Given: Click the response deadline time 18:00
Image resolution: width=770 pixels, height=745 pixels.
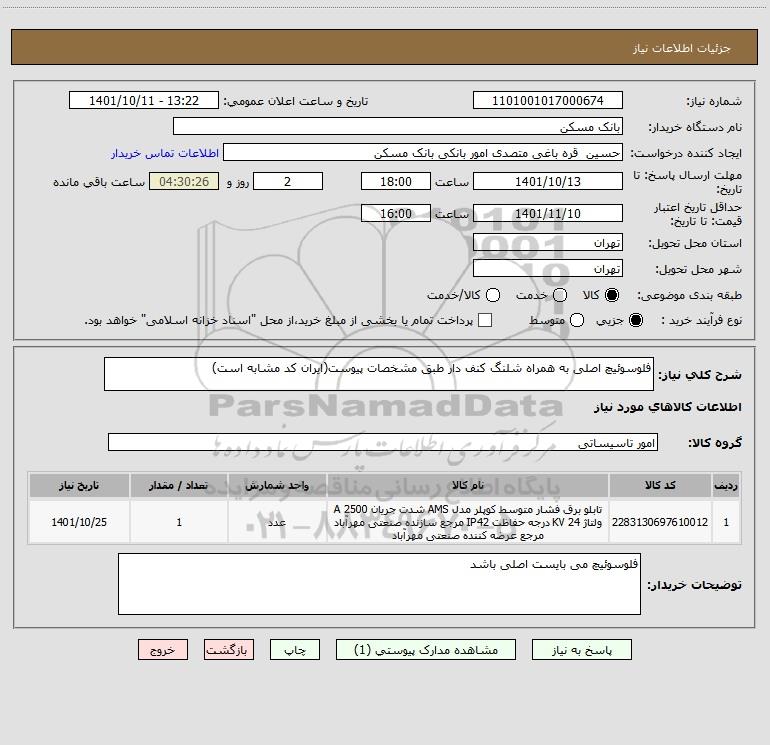Looking at the screenshot, I should [396, 181].
